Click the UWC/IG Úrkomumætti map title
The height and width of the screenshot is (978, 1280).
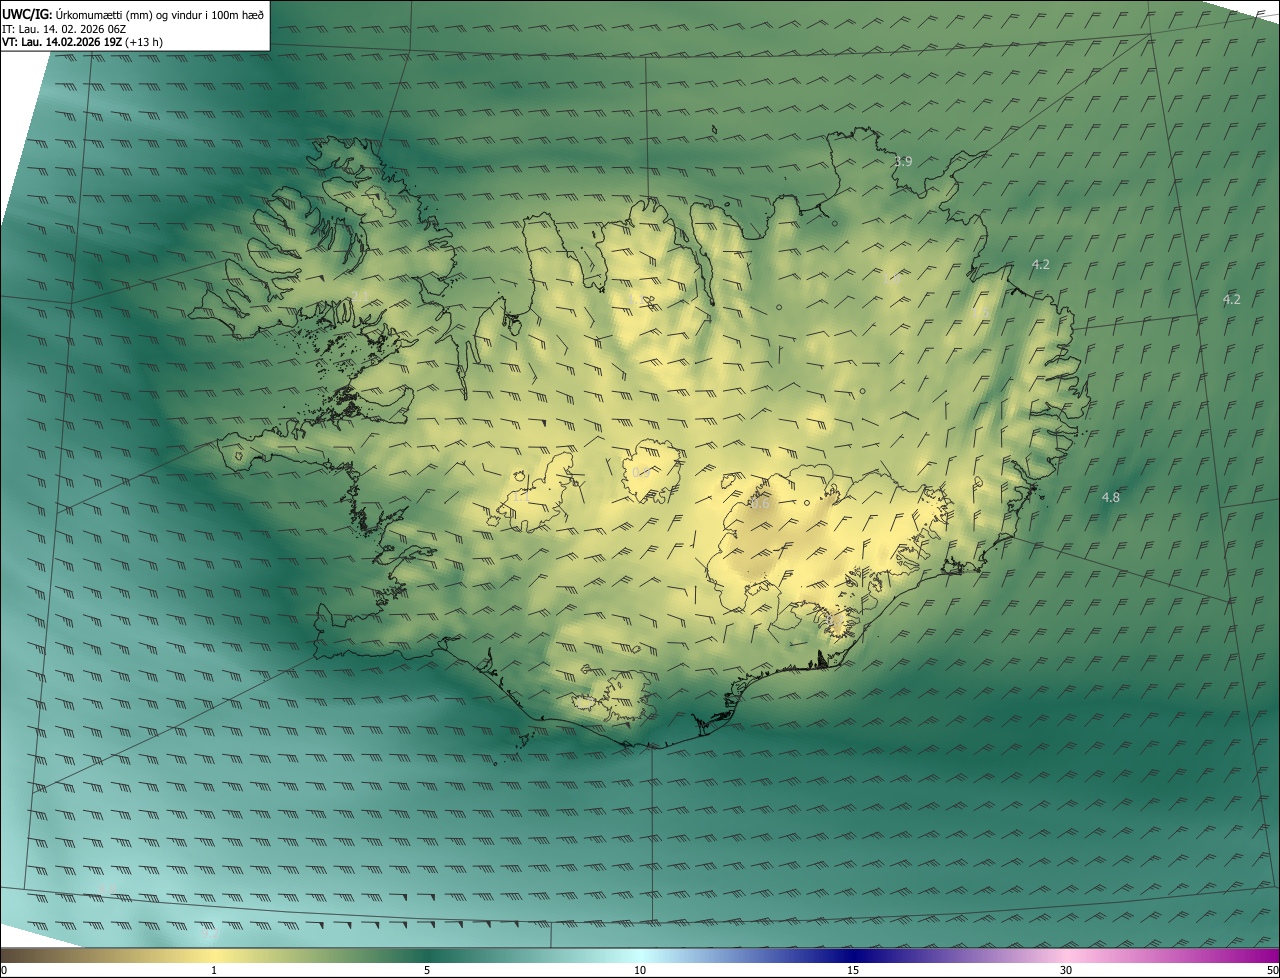[133, 14]
